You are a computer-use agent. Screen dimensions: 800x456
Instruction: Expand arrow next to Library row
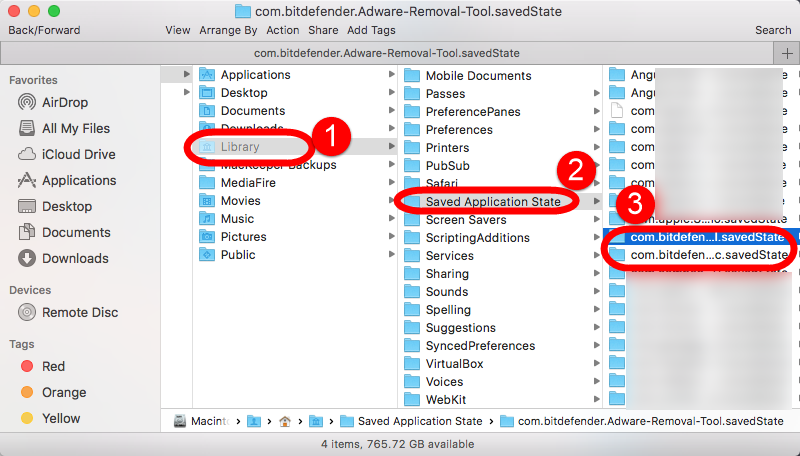391,146
